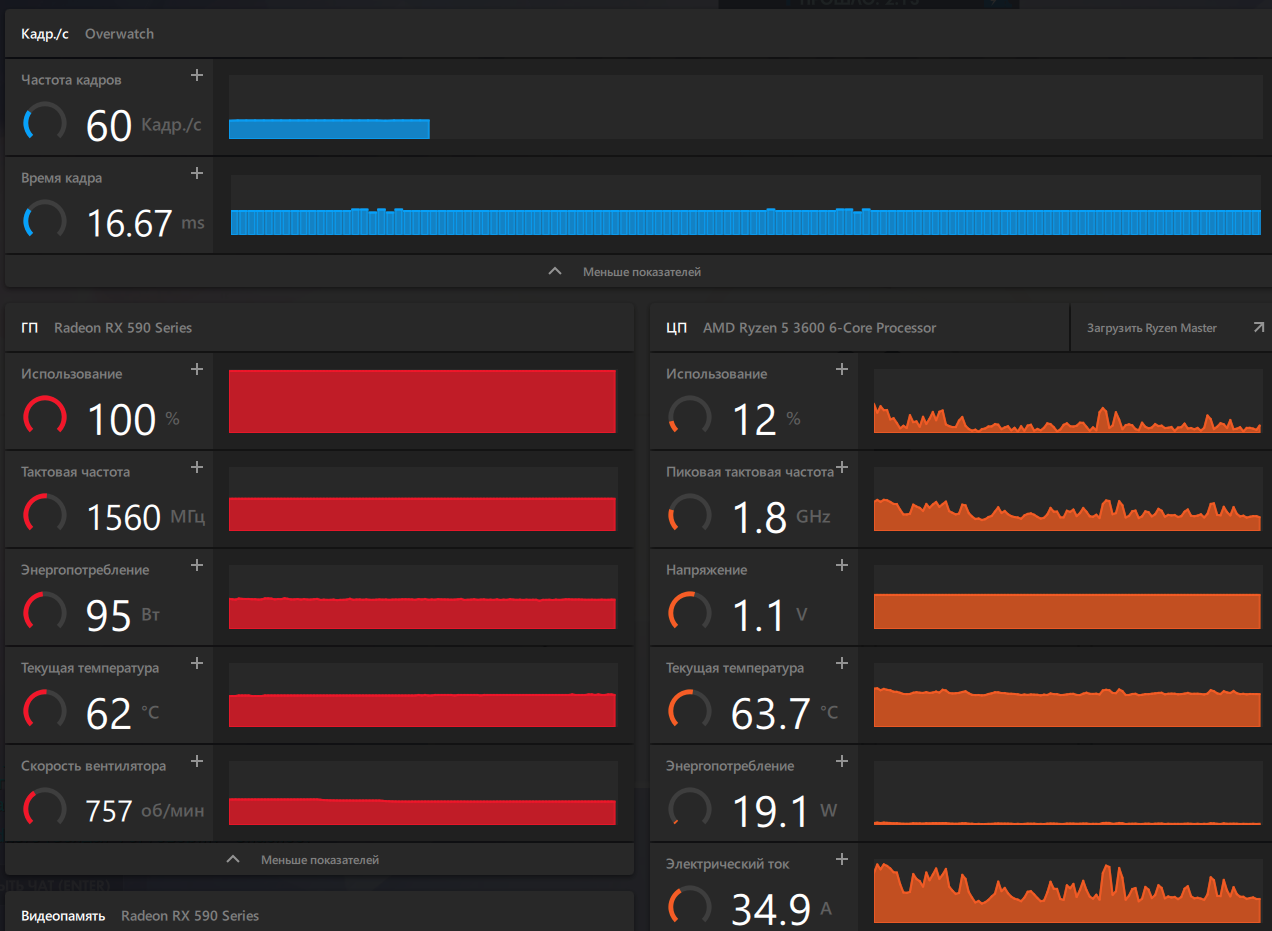Screen dimensions: 1272x931
Task: Click plus icon beside Время кадра
Action: [197, 173]
